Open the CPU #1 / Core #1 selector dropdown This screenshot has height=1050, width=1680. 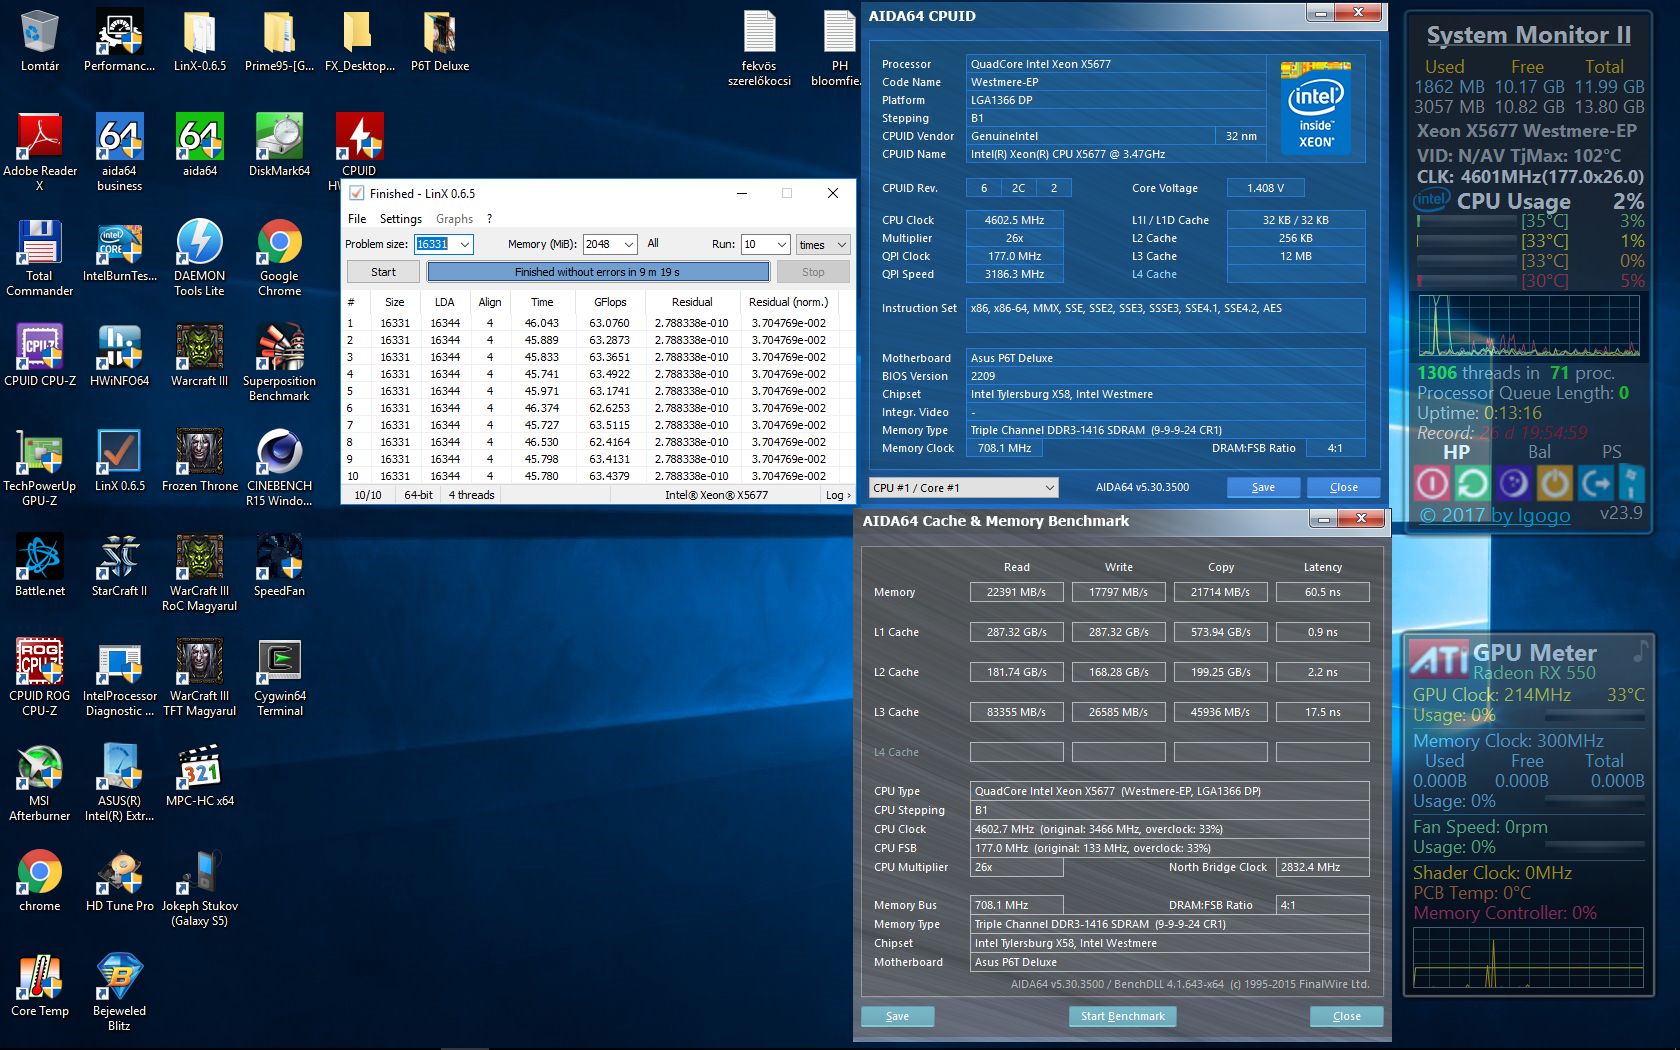964,487
